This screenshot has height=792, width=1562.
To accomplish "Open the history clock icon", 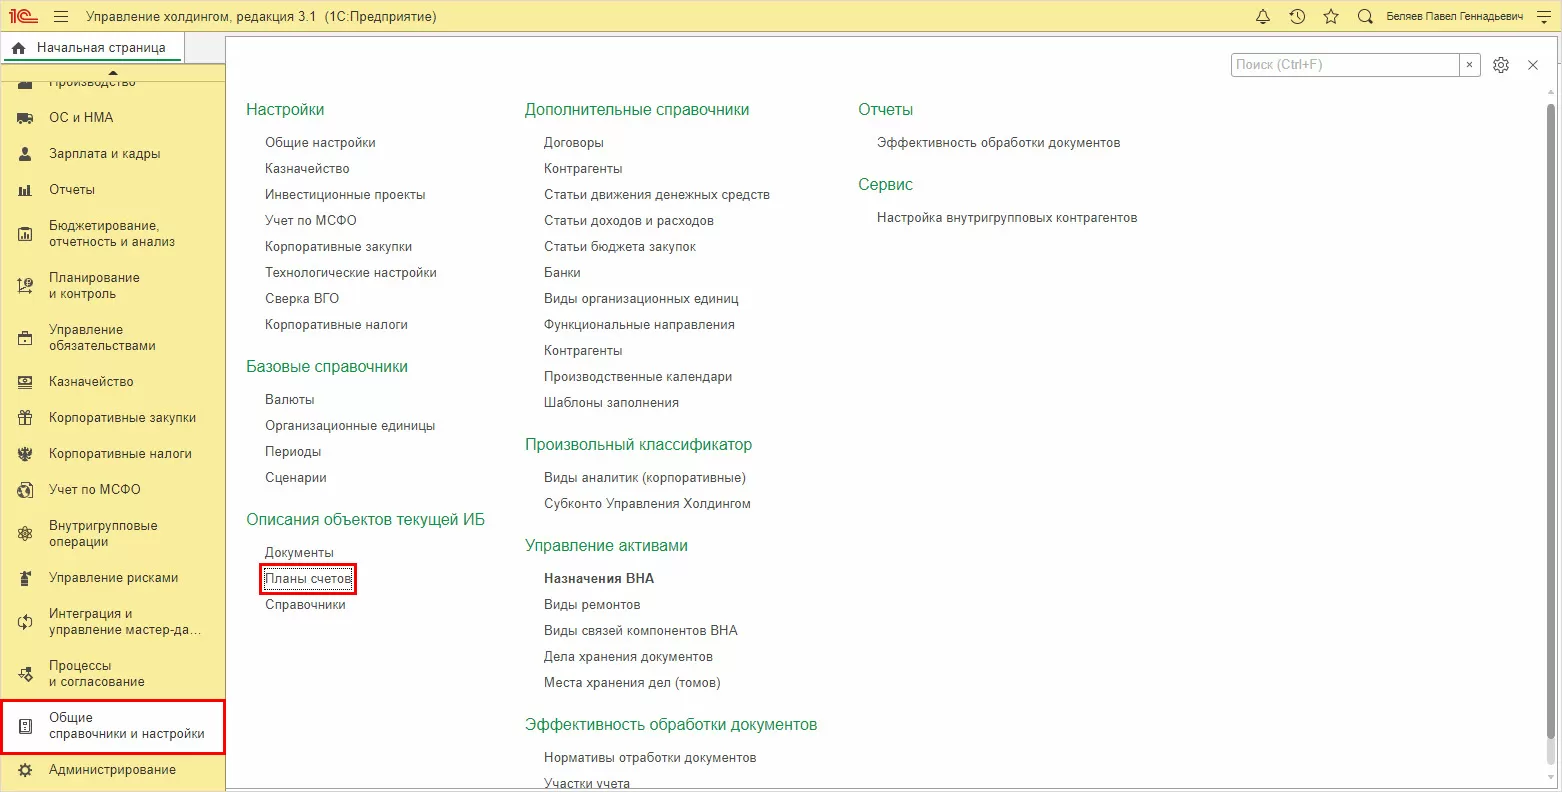I will click(1297, 17).
